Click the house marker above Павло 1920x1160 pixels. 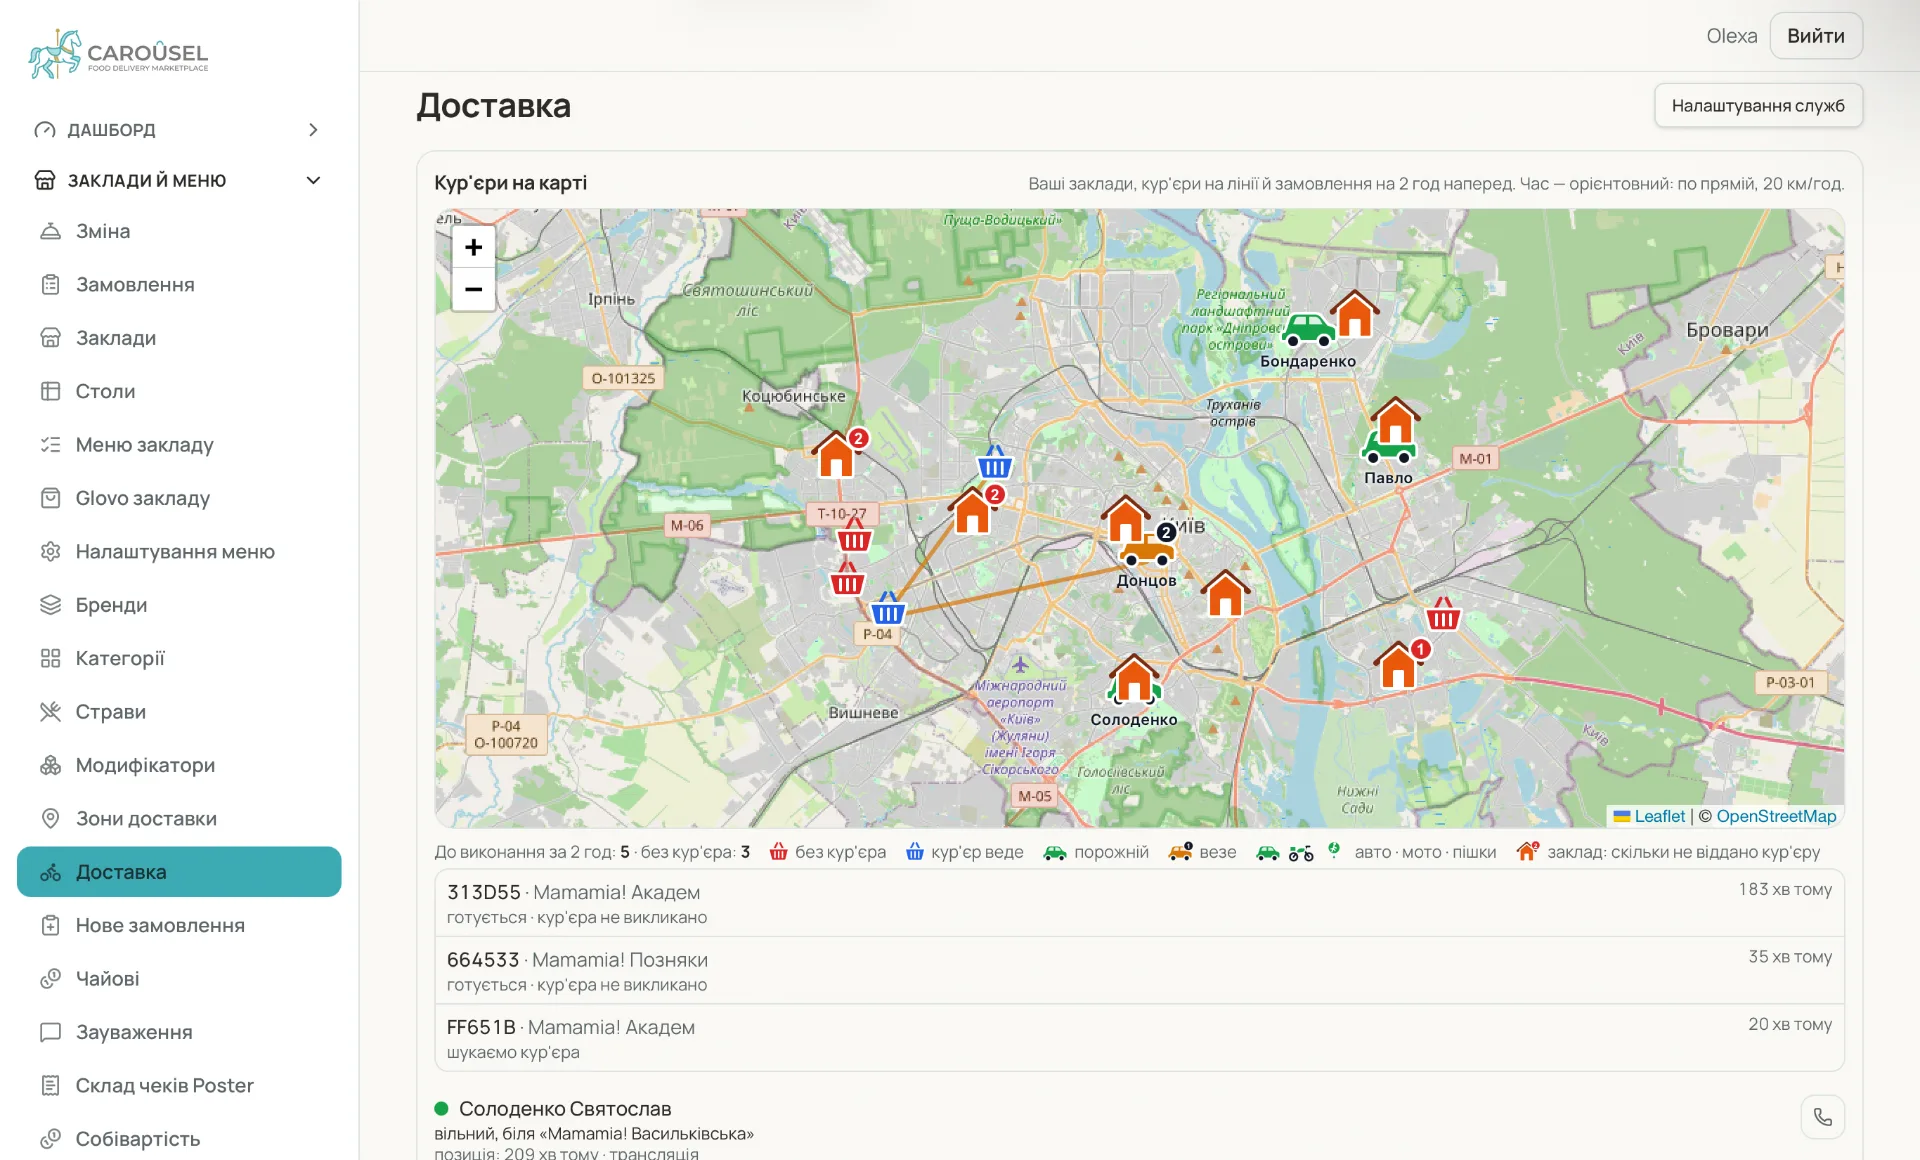pyautogui.click(x=1395, y=421)
